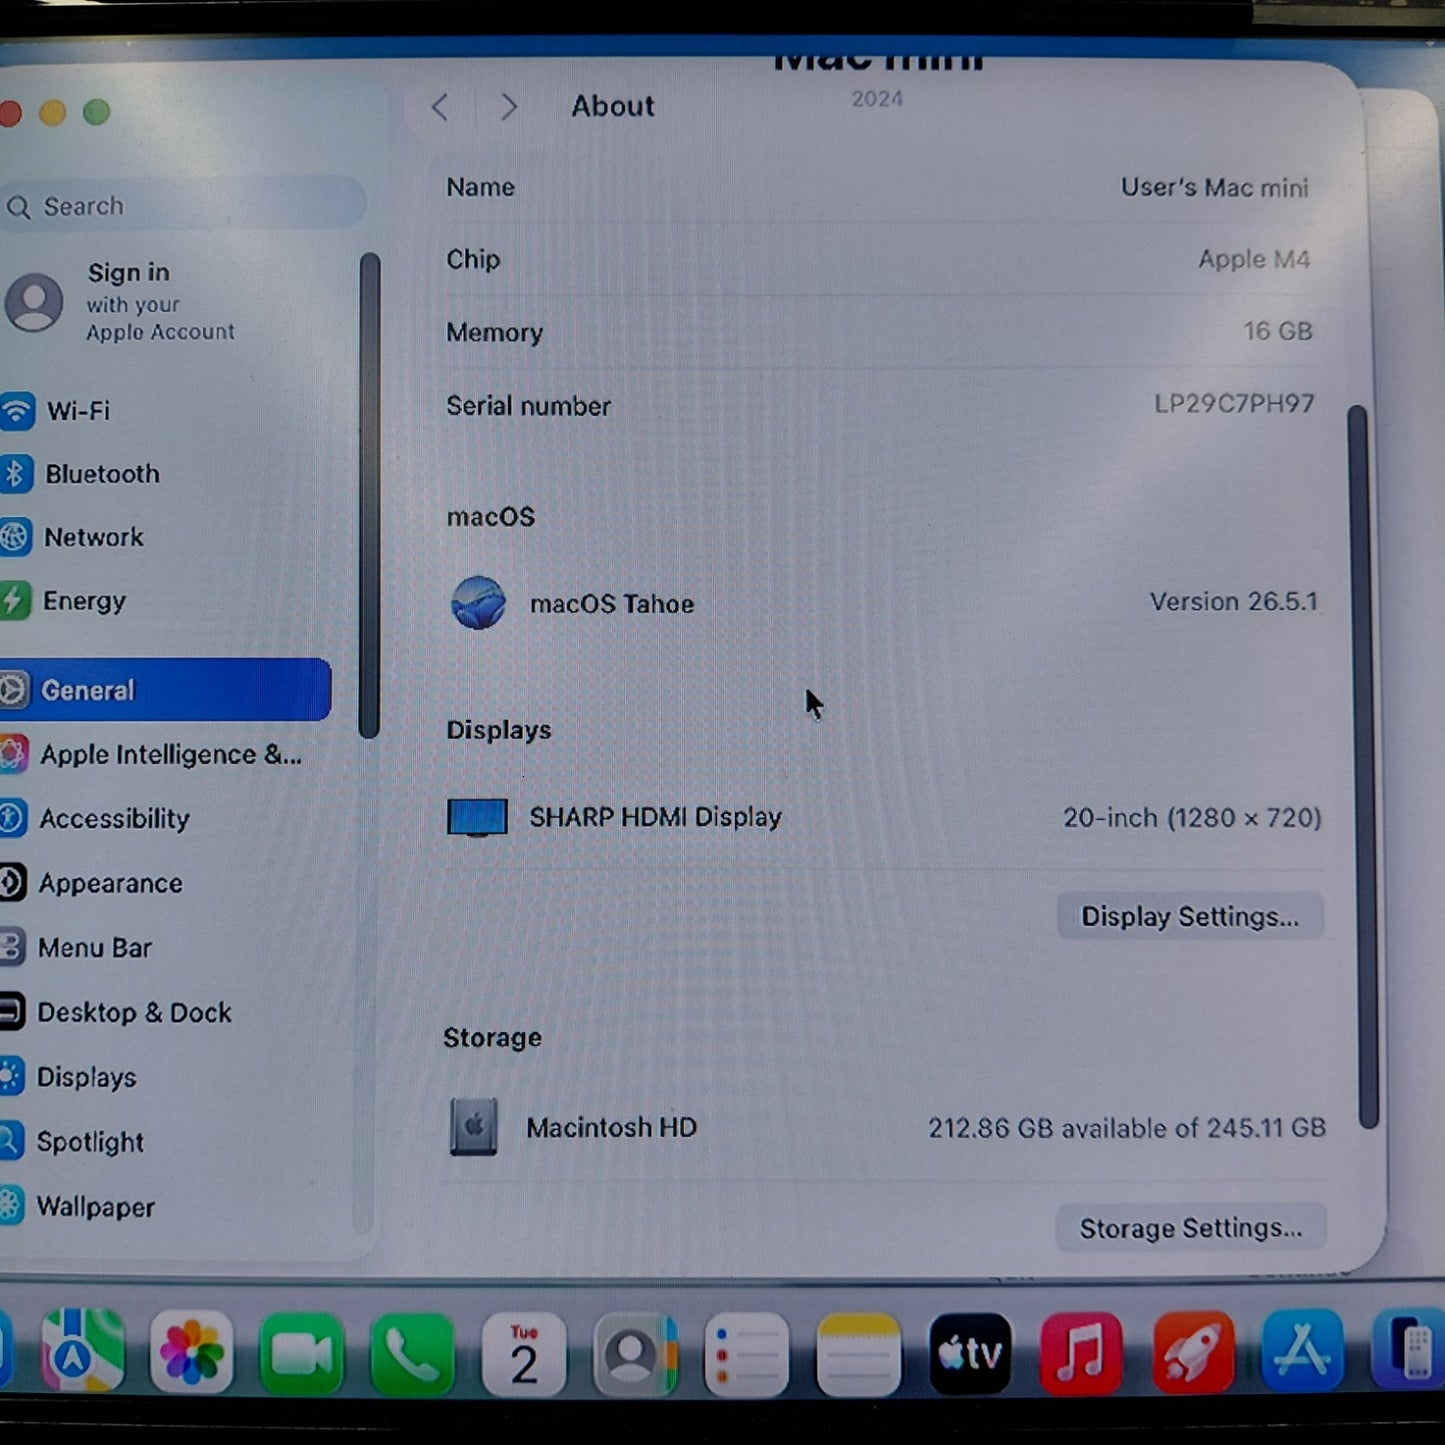This screenshot has height=1445, width=1445.
Task: Launch Apple TV from the Dock
Action: coord(970,1354)
